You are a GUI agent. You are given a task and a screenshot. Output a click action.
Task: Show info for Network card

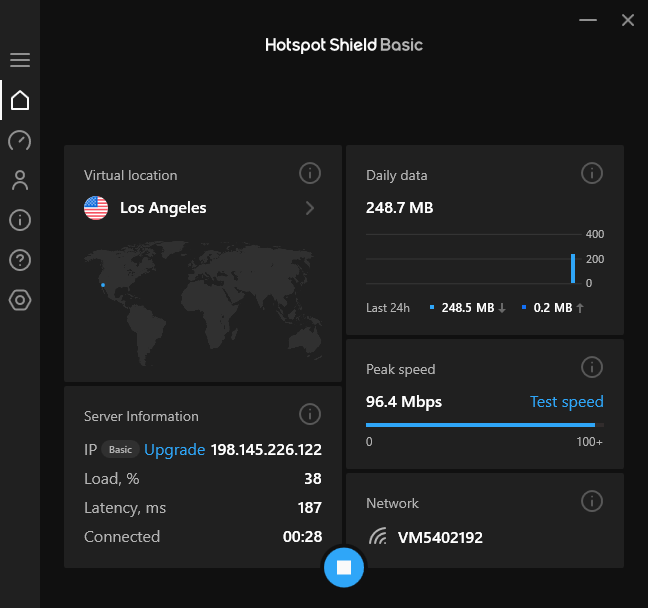point(592,501)
